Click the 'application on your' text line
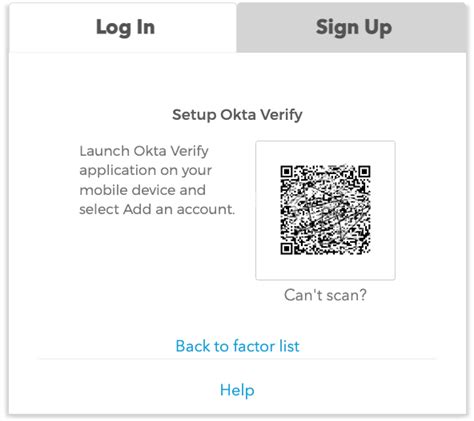 (145, 171)
